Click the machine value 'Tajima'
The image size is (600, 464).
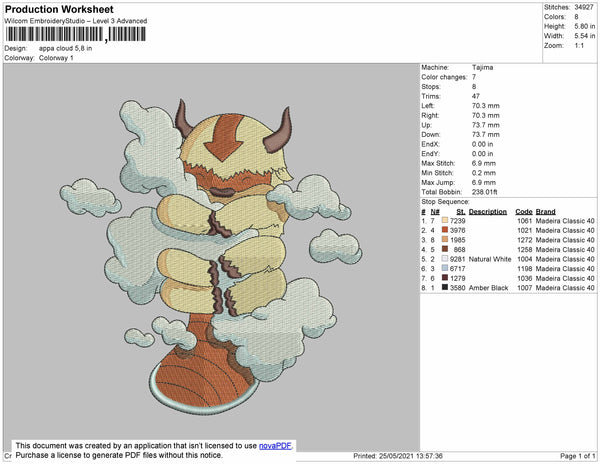point(483,67)
